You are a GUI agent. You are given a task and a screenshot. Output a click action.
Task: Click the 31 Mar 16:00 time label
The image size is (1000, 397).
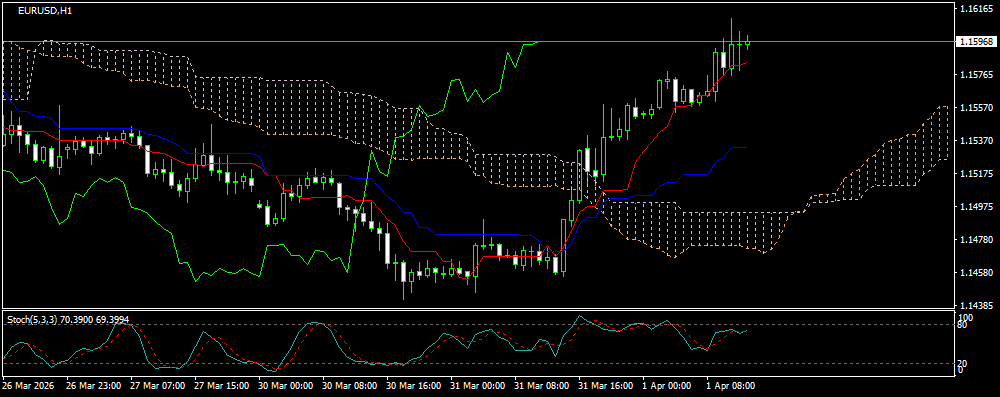[x=607, y=386]
